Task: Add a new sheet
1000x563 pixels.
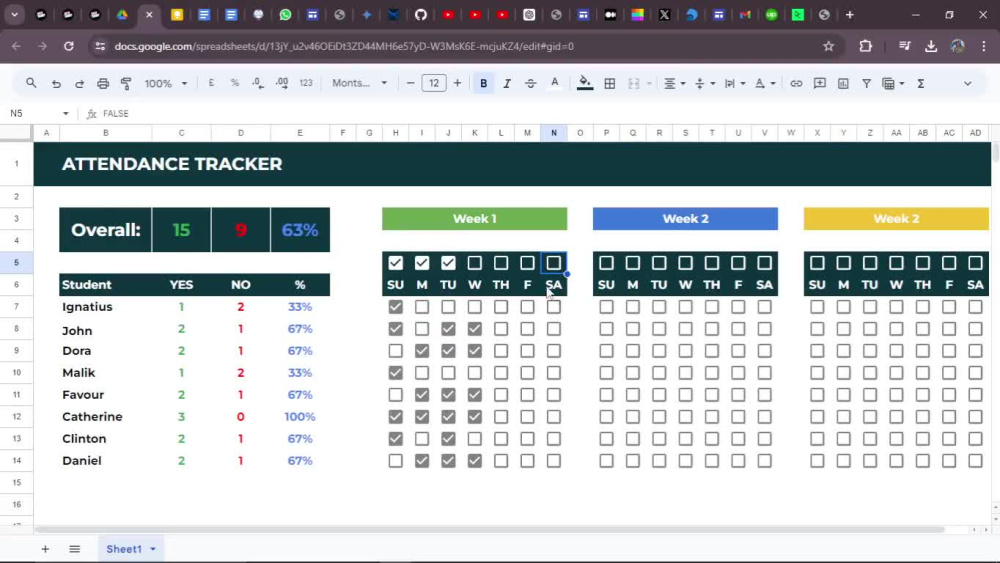Action: (45, 549)
